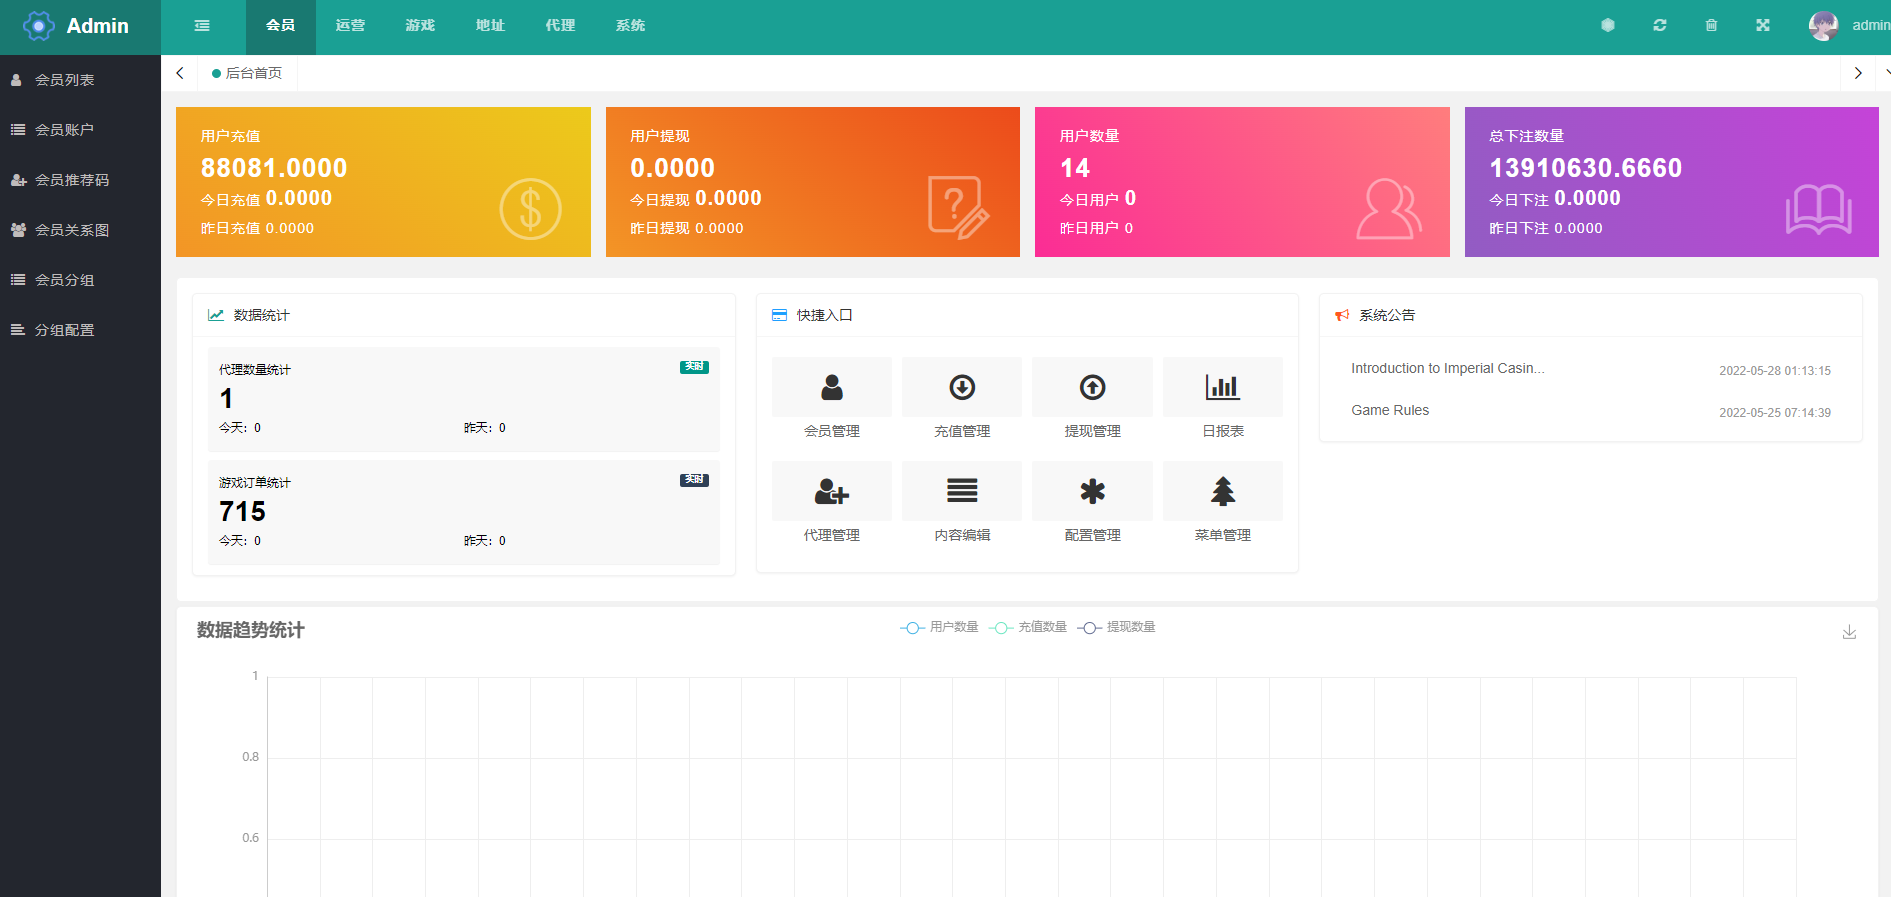Click the admin avatar picture

(x=1823, y=26)
